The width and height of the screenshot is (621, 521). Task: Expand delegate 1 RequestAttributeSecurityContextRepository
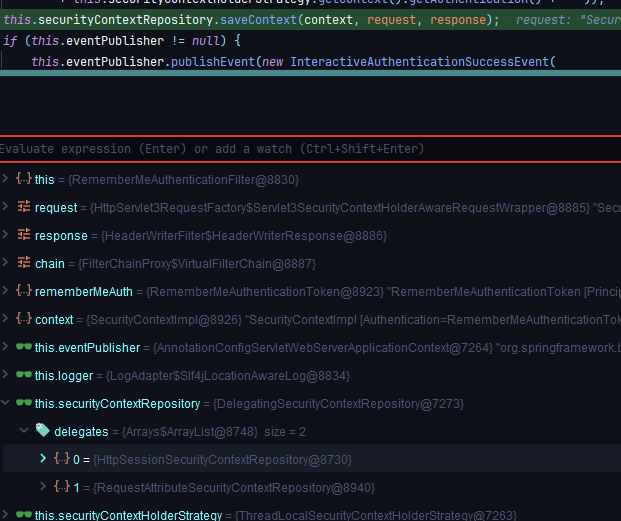coord(42,486)
